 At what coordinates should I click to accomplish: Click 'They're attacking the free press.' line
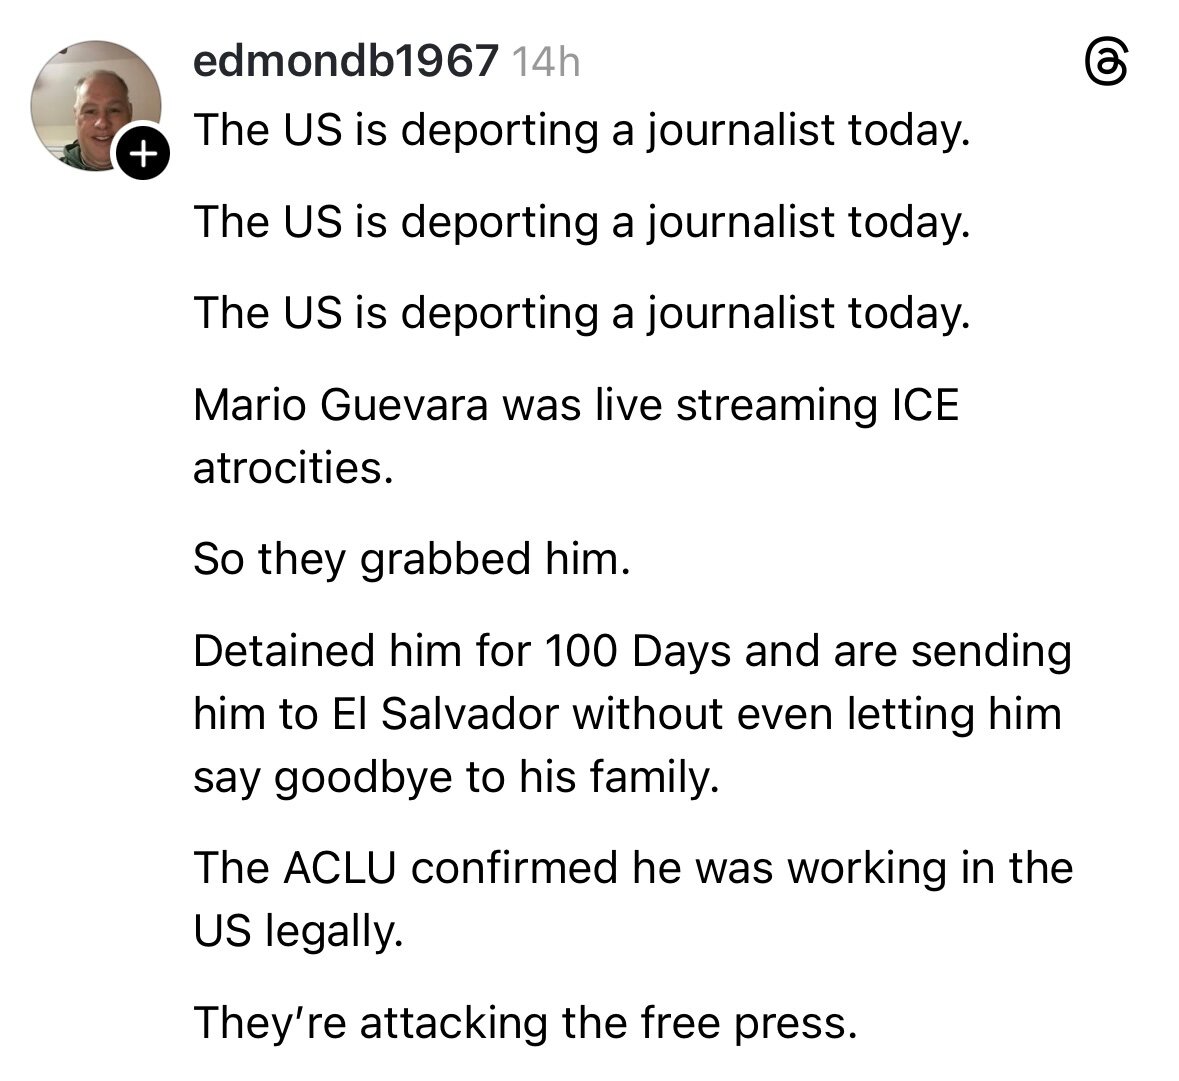pyautogui.click(x=524, y=1022)
